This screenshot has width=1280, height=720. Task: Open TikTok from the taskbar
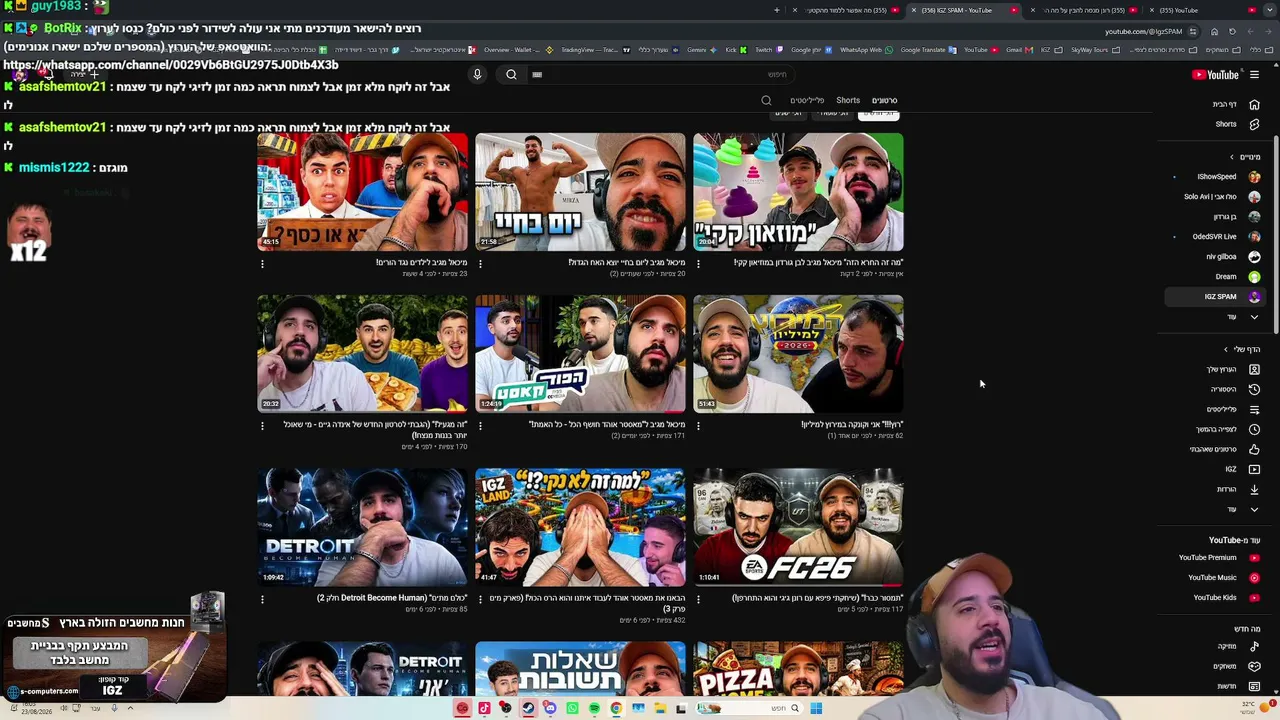484,708
